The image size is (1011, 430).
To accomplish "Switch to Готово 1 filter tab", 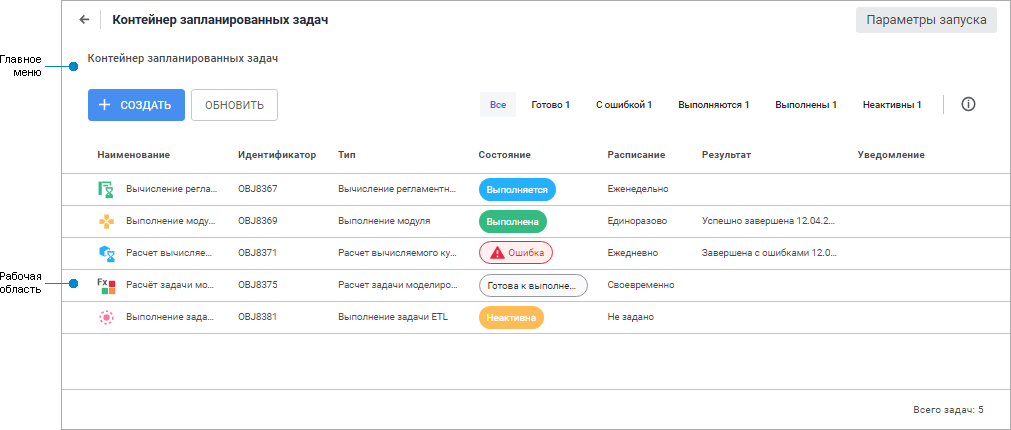I will (550, 105).
